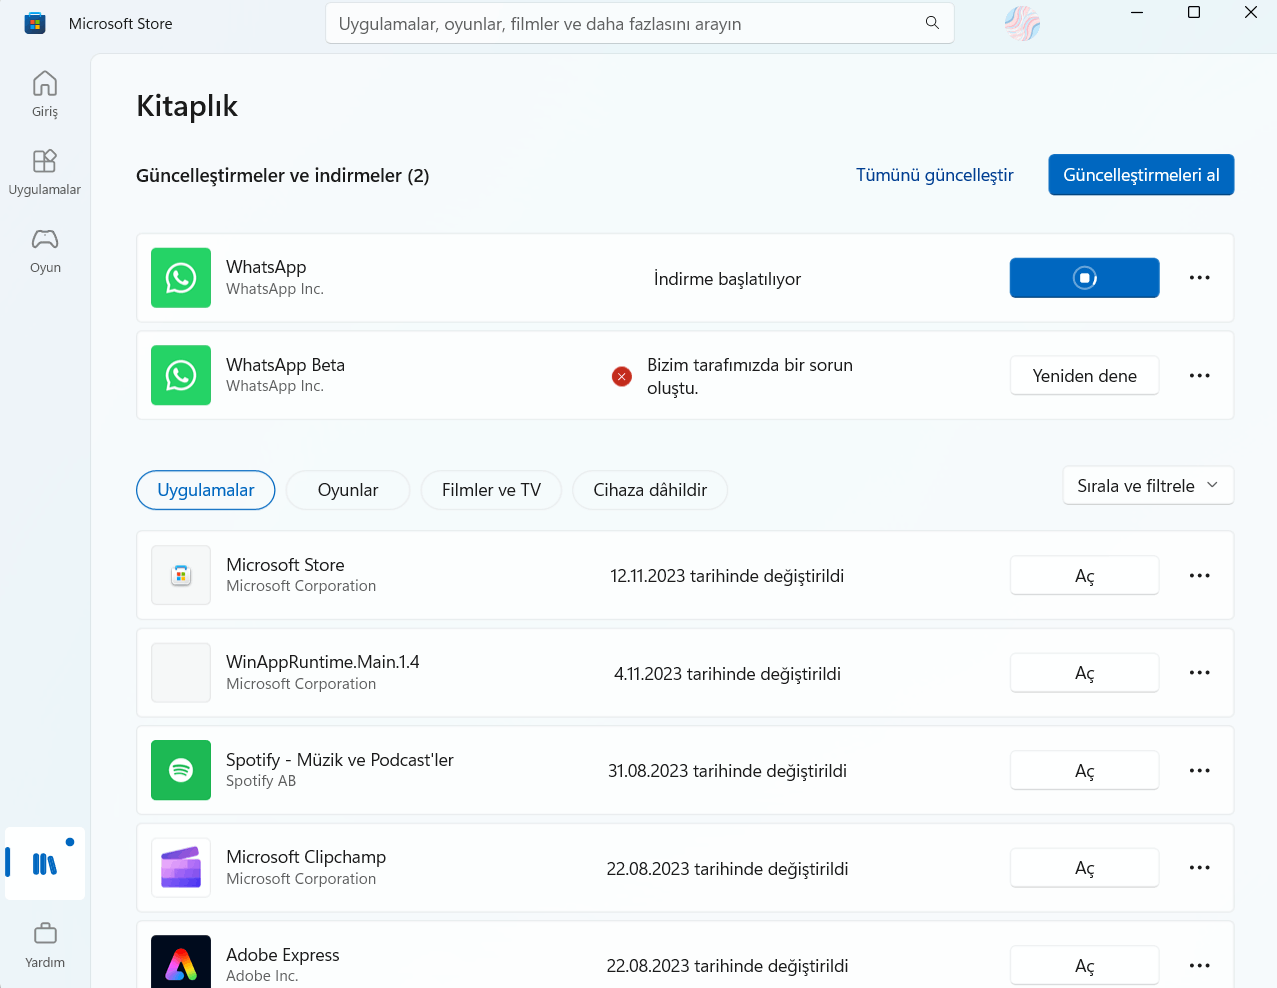Open more options for WinAppRuntime.Main.1.4
1277x988 pixels.
[1200, 673]
